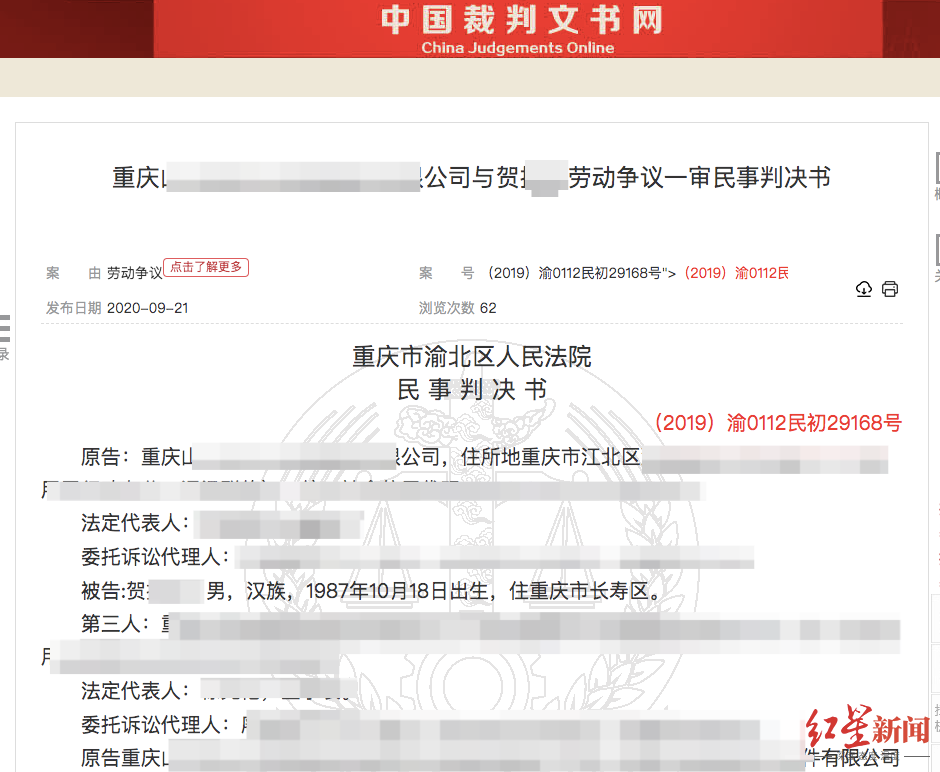Open the table of contents menu icon
The width and height of the screenshot is (940, 772).
5,328
